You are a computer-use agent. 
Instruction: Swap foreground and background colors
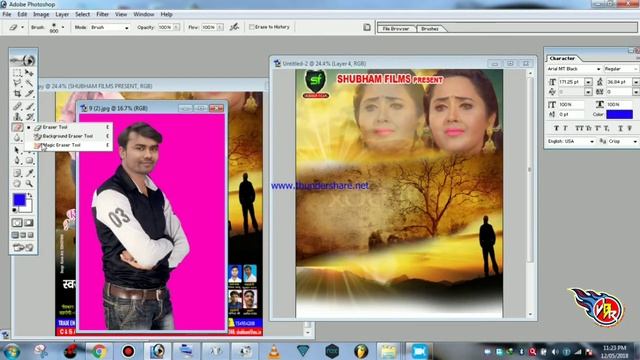[30, 196]
